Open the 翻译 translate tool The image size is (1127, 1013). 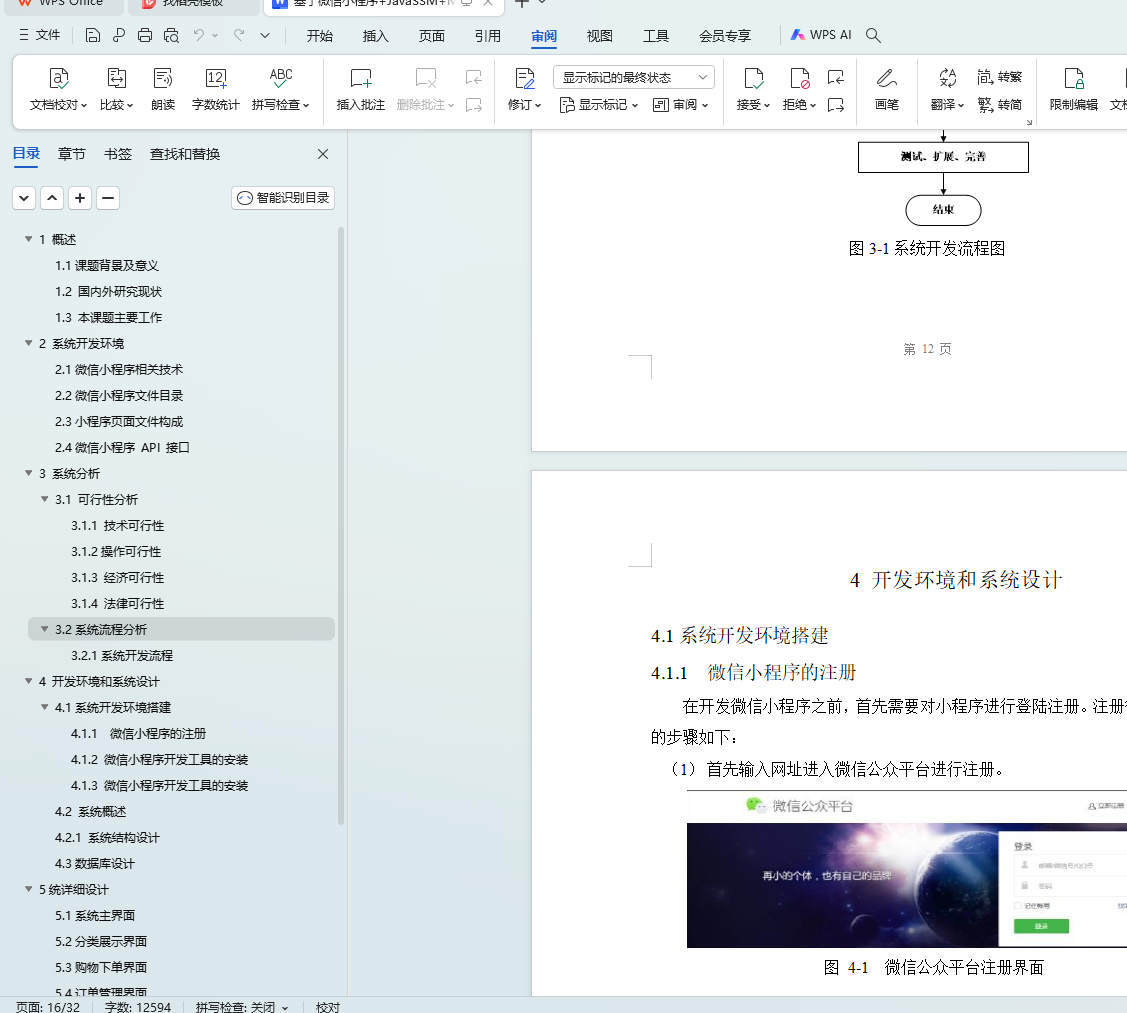(x=947, y=89)
